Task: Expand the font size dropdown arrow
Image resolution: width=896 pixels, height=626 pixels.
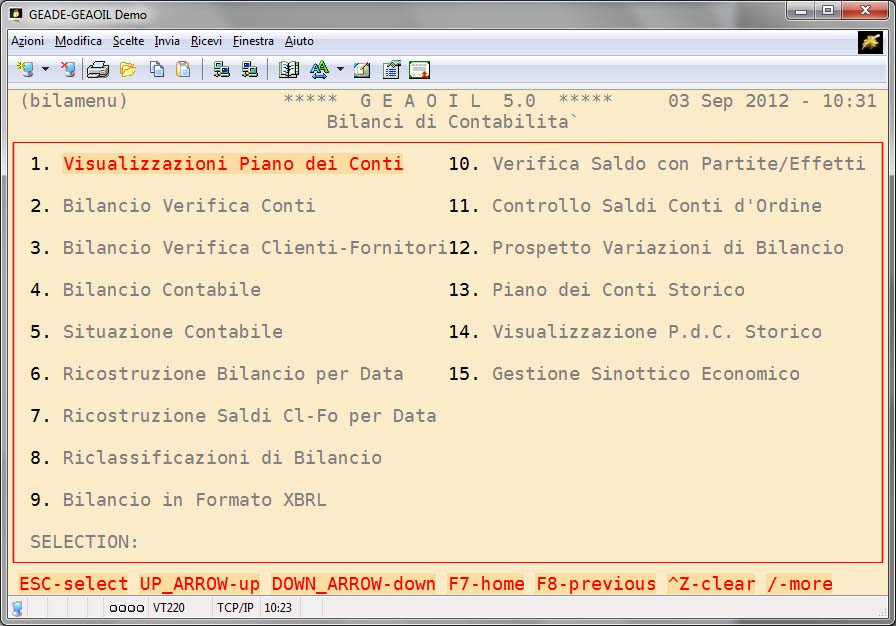Action: pos(340,69)
